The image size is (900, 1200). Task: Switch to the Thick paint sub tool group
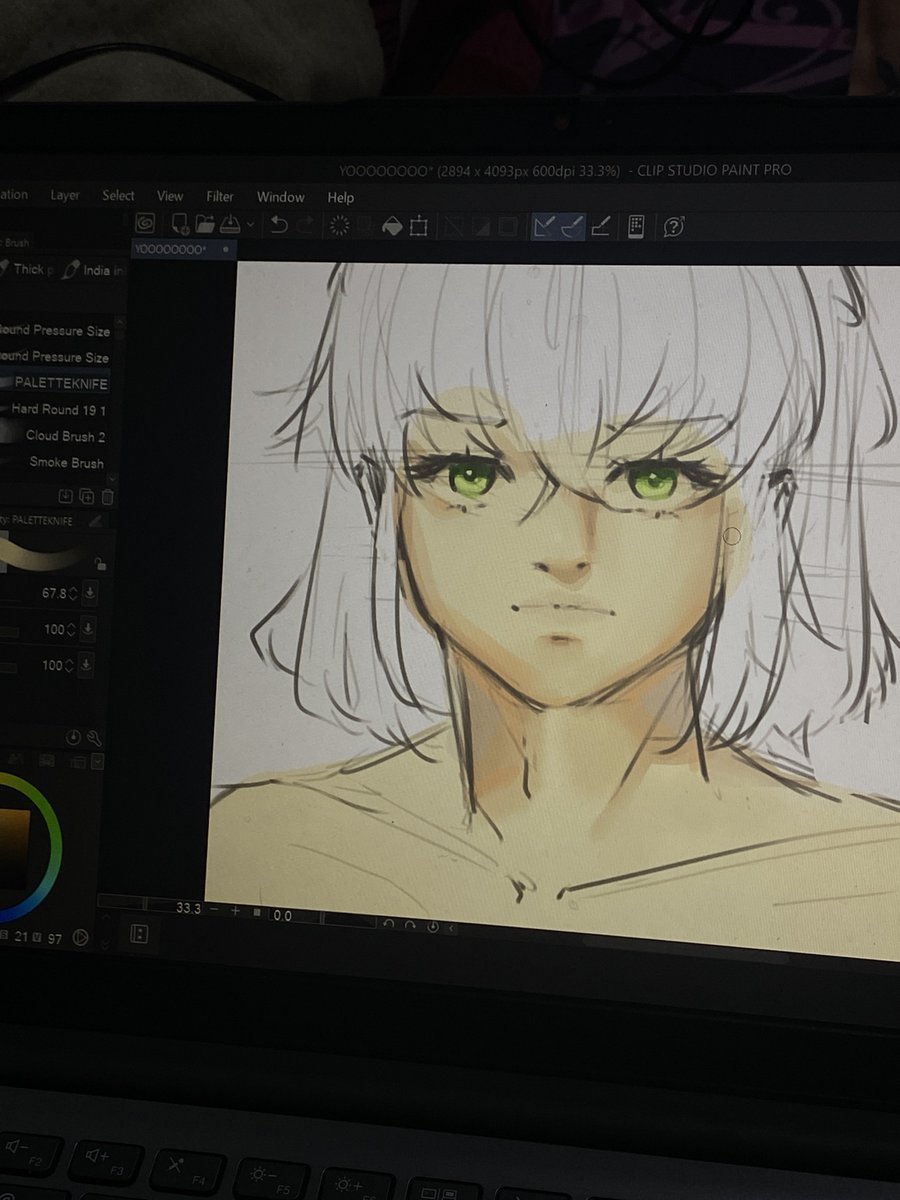coord(27,269)
